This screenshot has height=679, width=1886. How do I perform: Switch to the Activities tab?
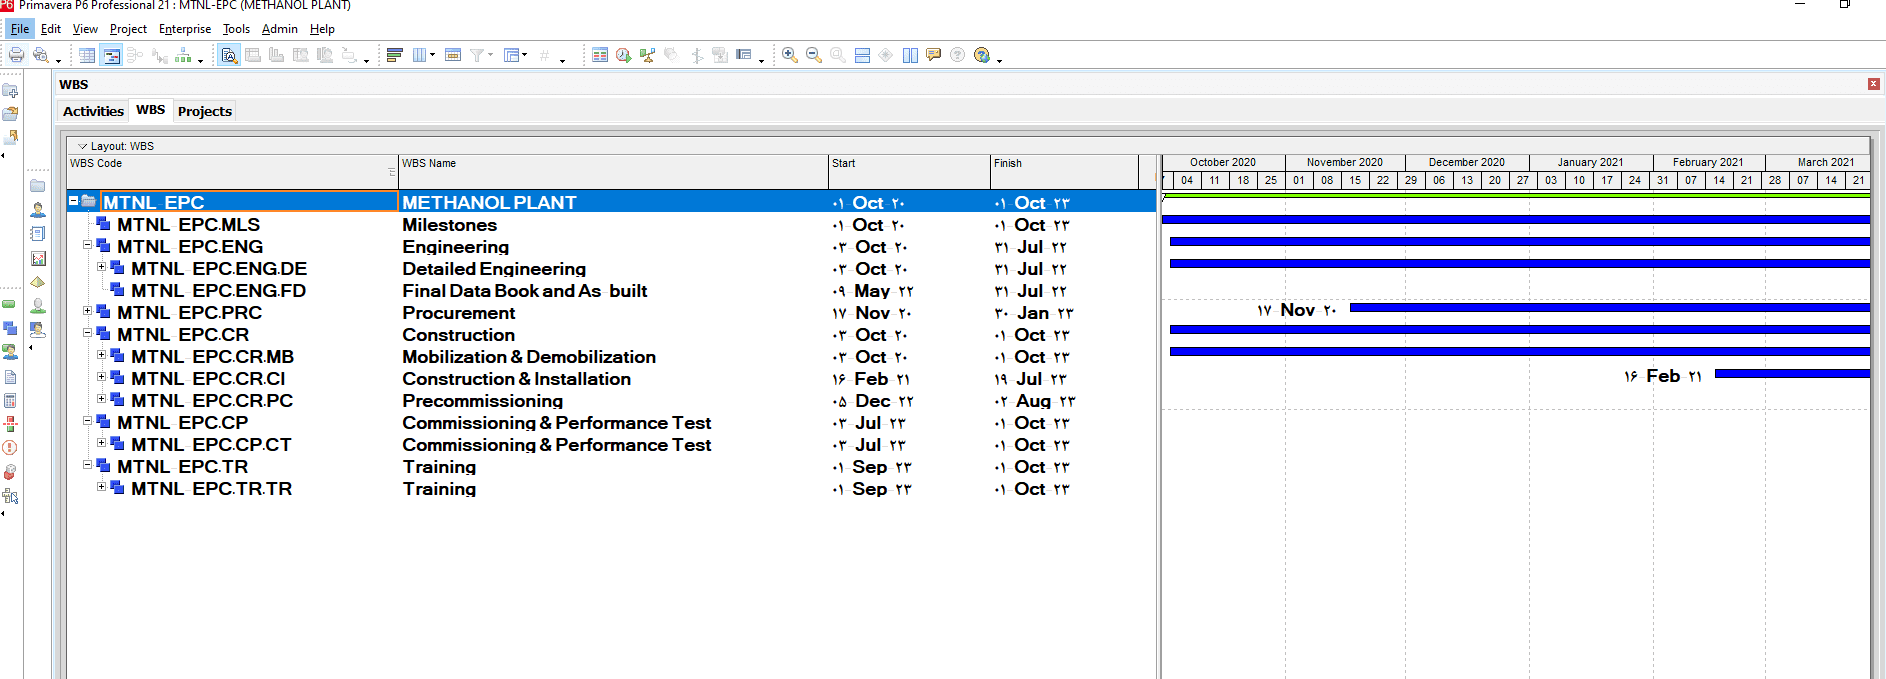pos(93,111)
